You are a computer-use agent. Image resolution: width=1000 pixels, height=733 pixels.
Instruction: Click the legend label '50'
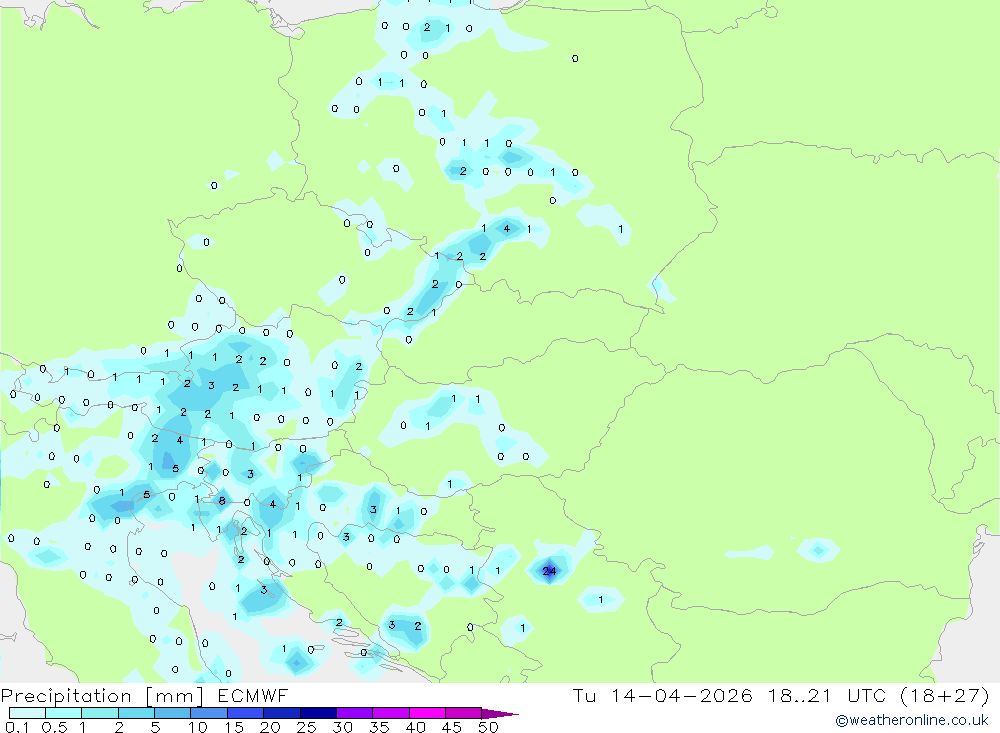click(x=488, y=727)
